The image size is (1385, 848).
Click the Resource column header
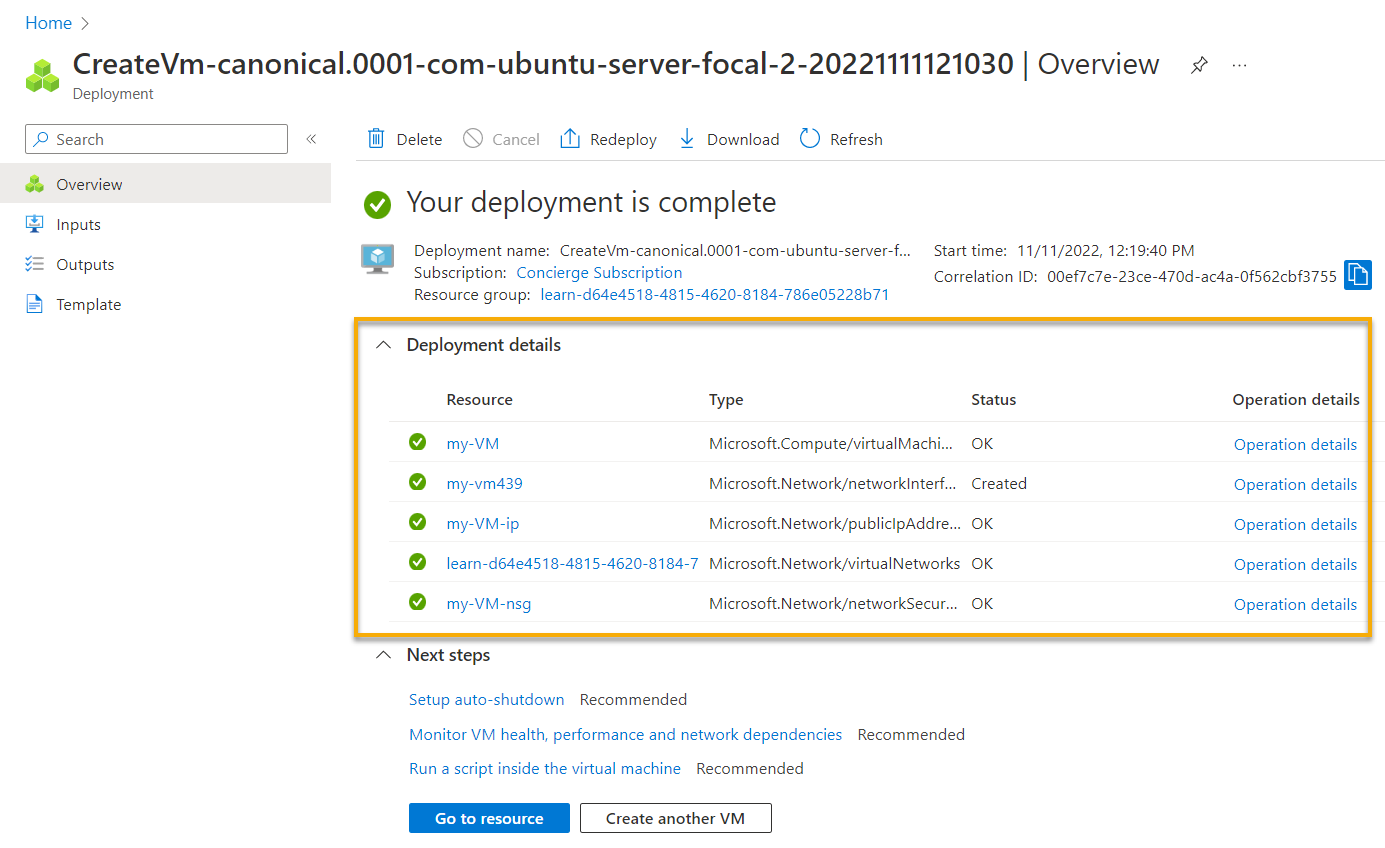tap(479, 399)
